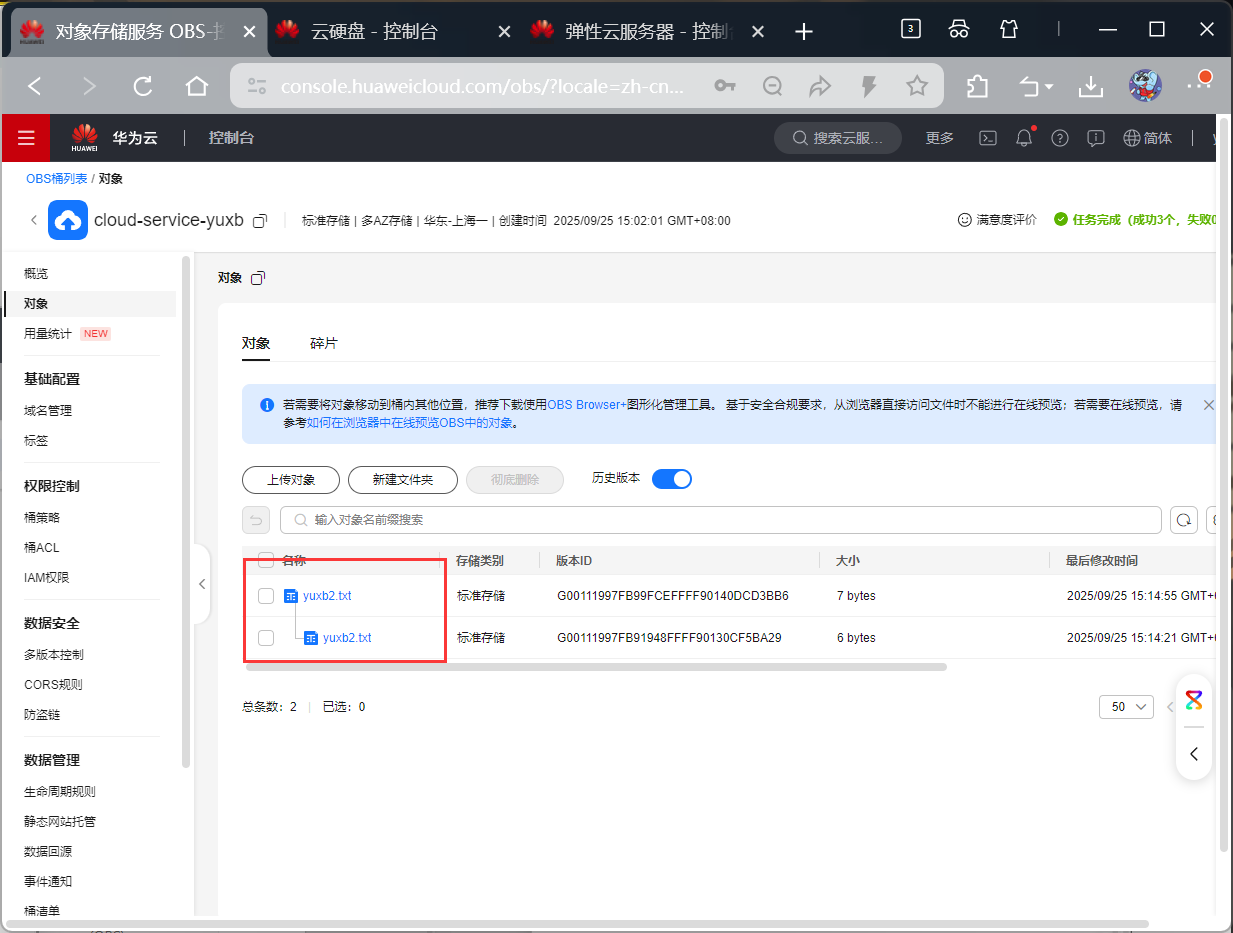Image resolution: width=1233 pixels, height=933 pixels.
Task: Click the undo arrow beside search box
Action: tap(256, 520)
